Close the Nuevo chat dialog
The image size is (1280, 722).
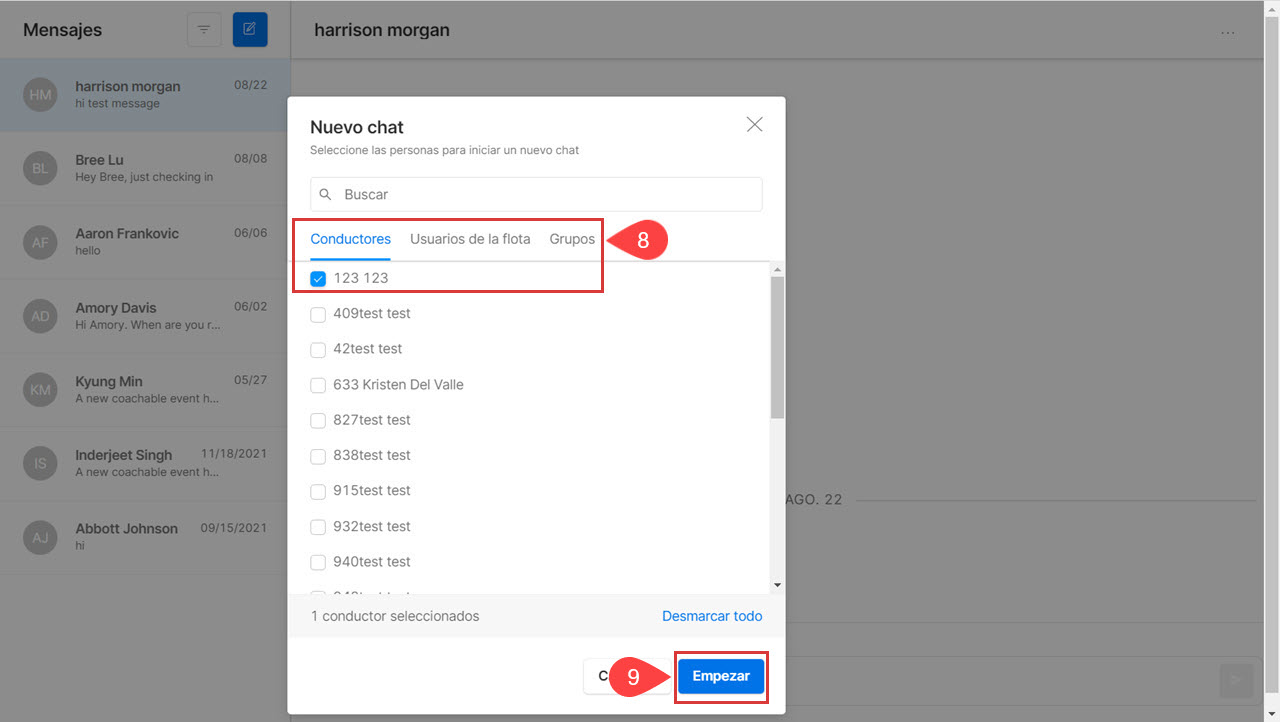pos(755,124)
